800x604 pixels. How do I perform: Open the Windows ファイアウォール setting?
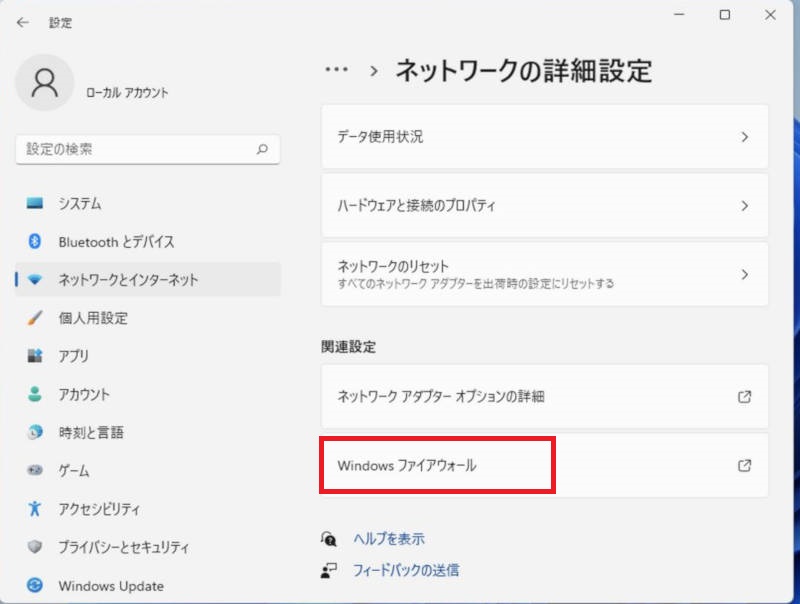pyautogui.click(x=544, y=465)
